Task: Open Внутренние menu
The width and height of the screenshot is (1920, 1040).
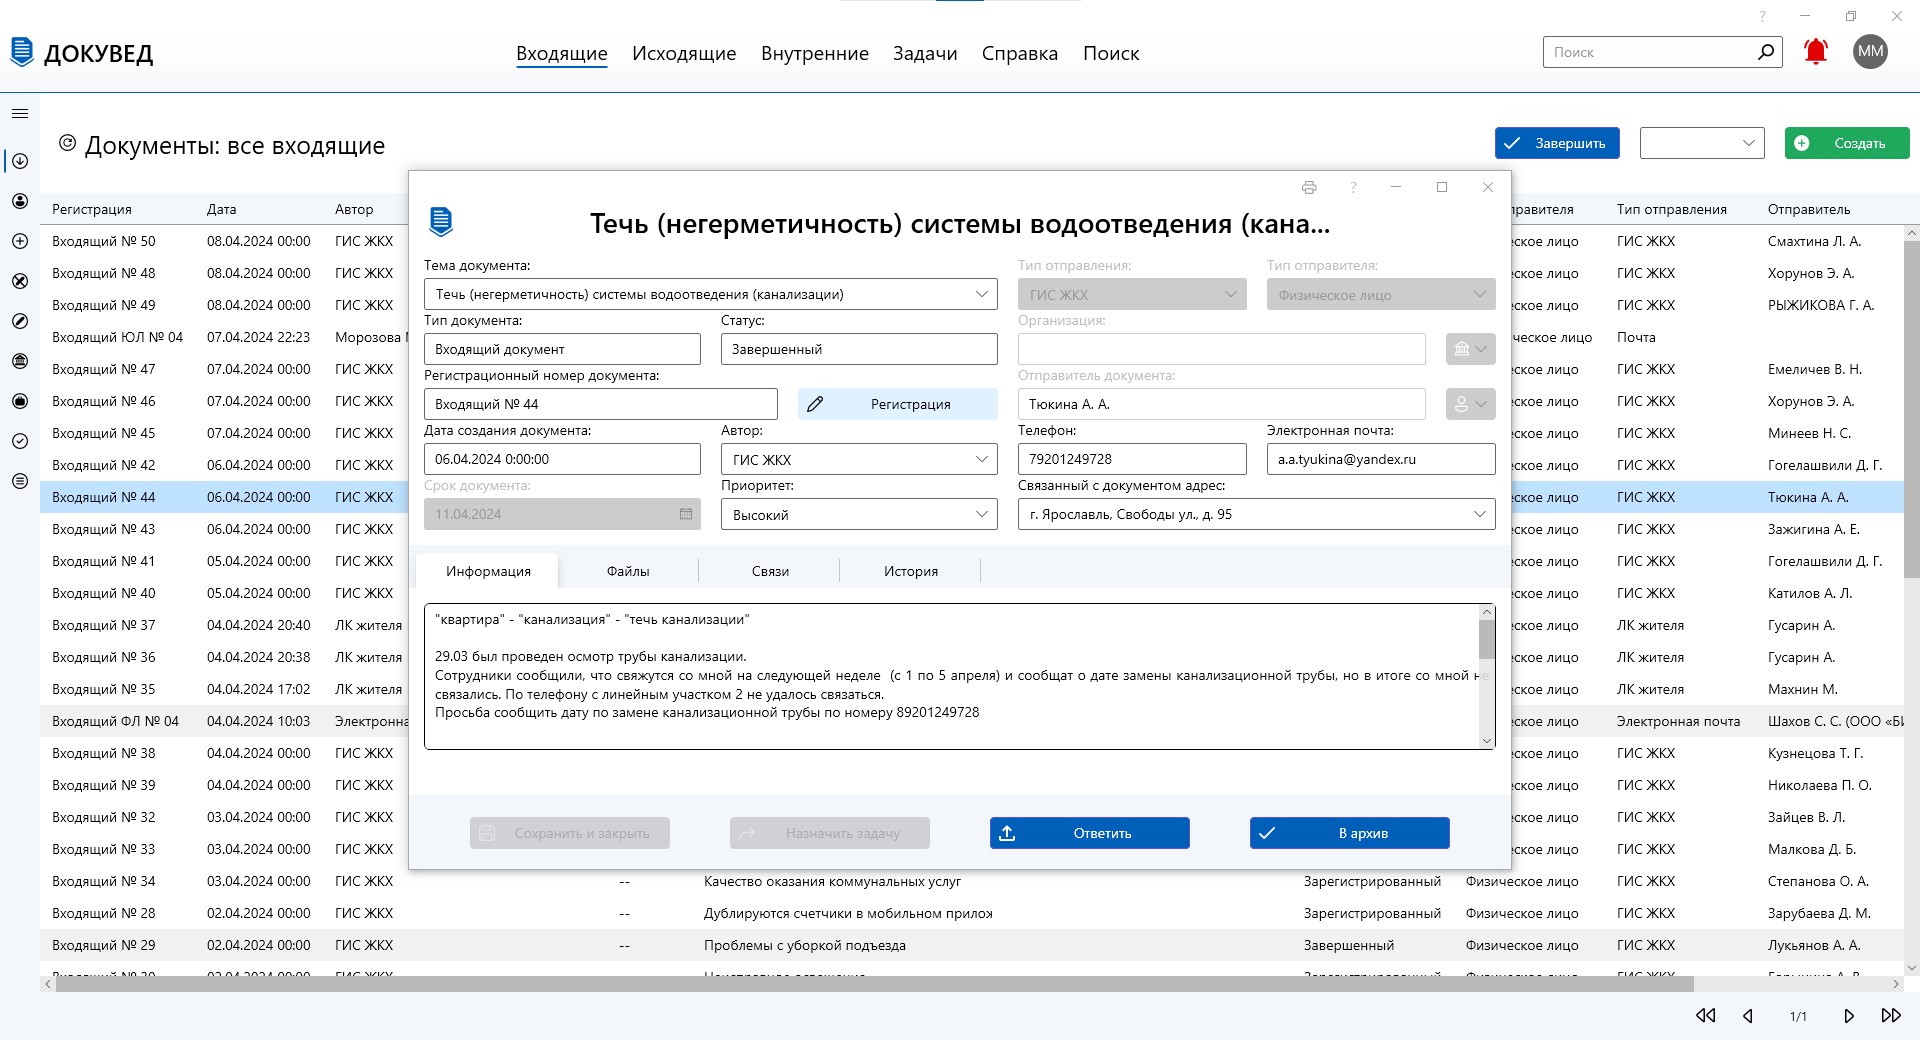Action: pyautogui.click(x=815, y=53)
